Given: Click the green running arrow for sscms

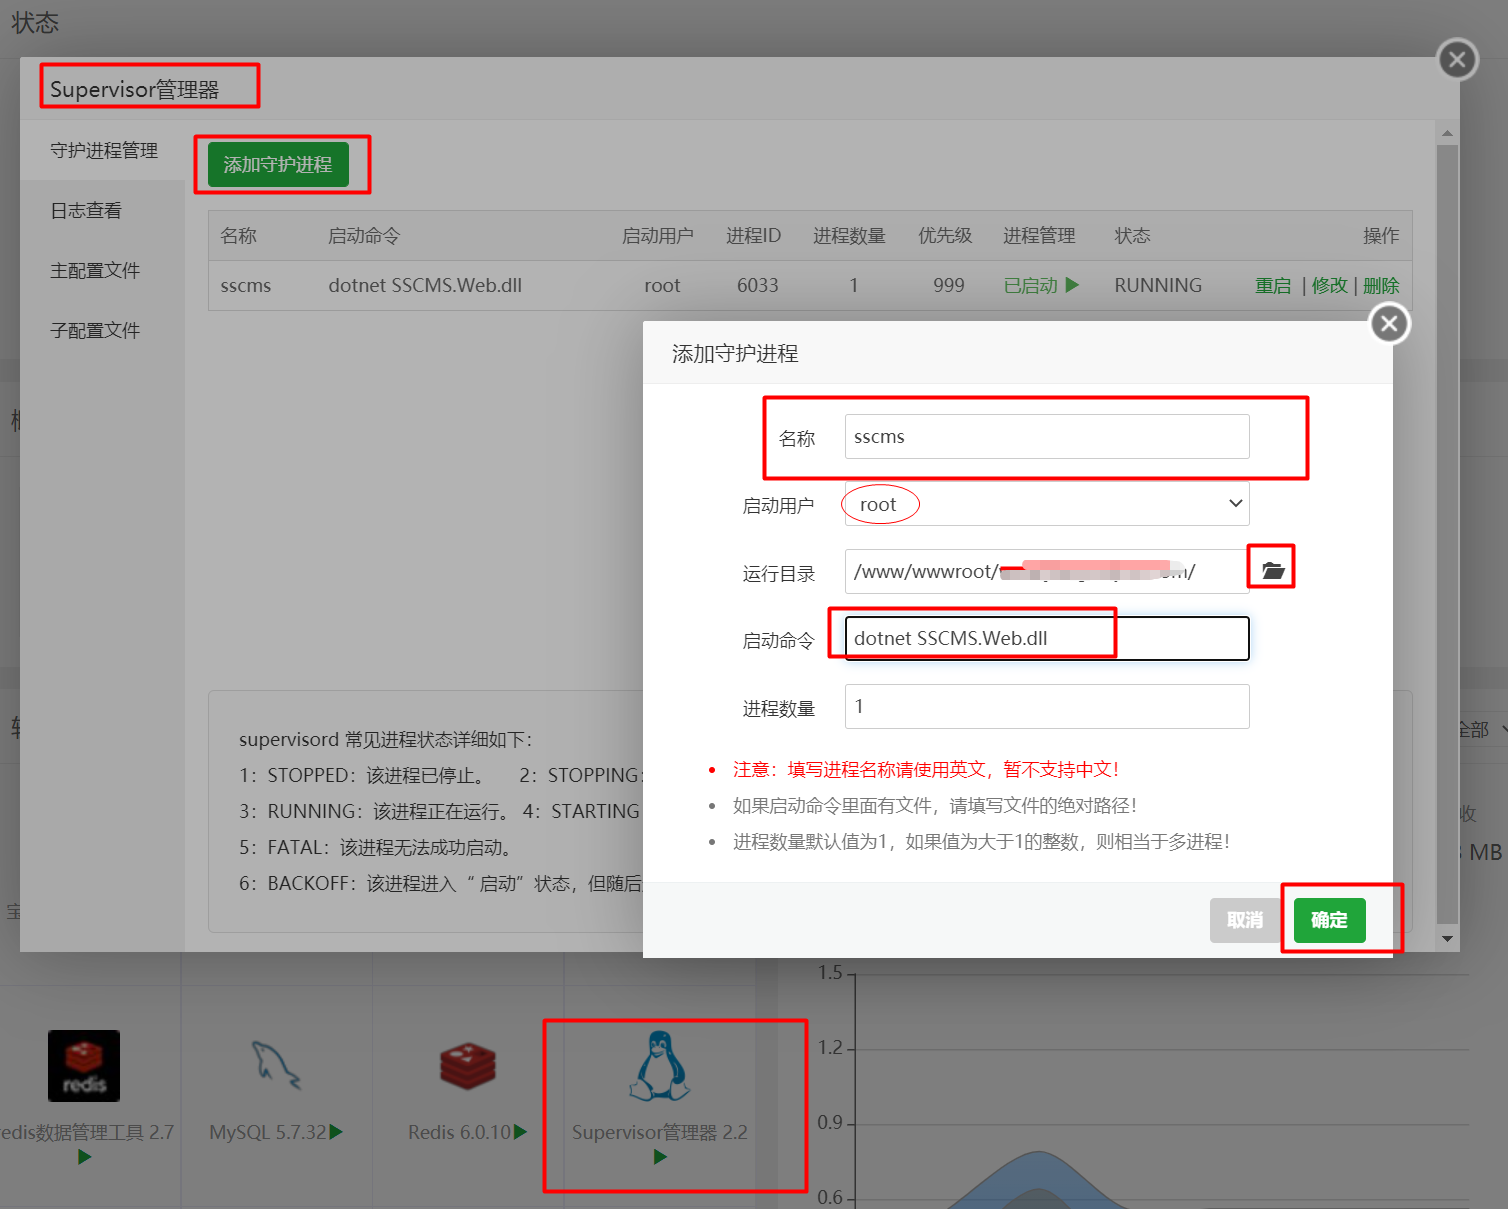Looking at the screenshot, I should pyautogui.click(x=1072, y=285).
